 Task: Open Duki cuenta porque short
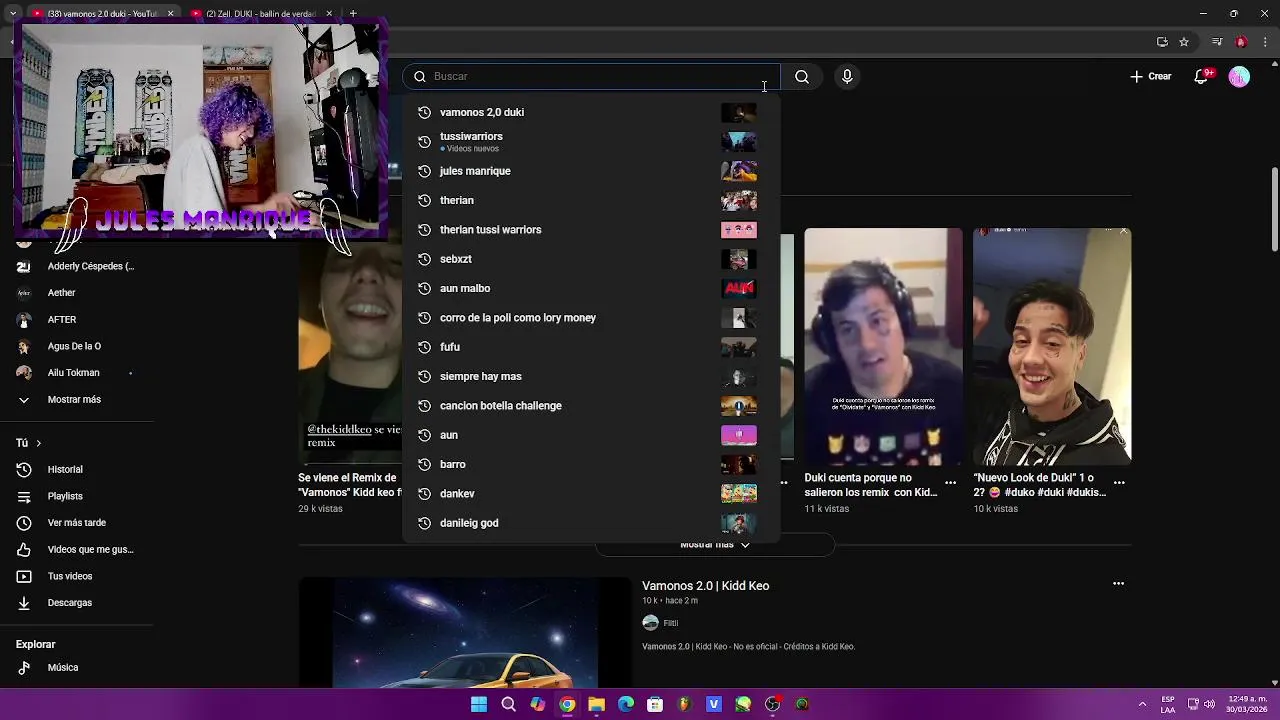tap(883, 347)
